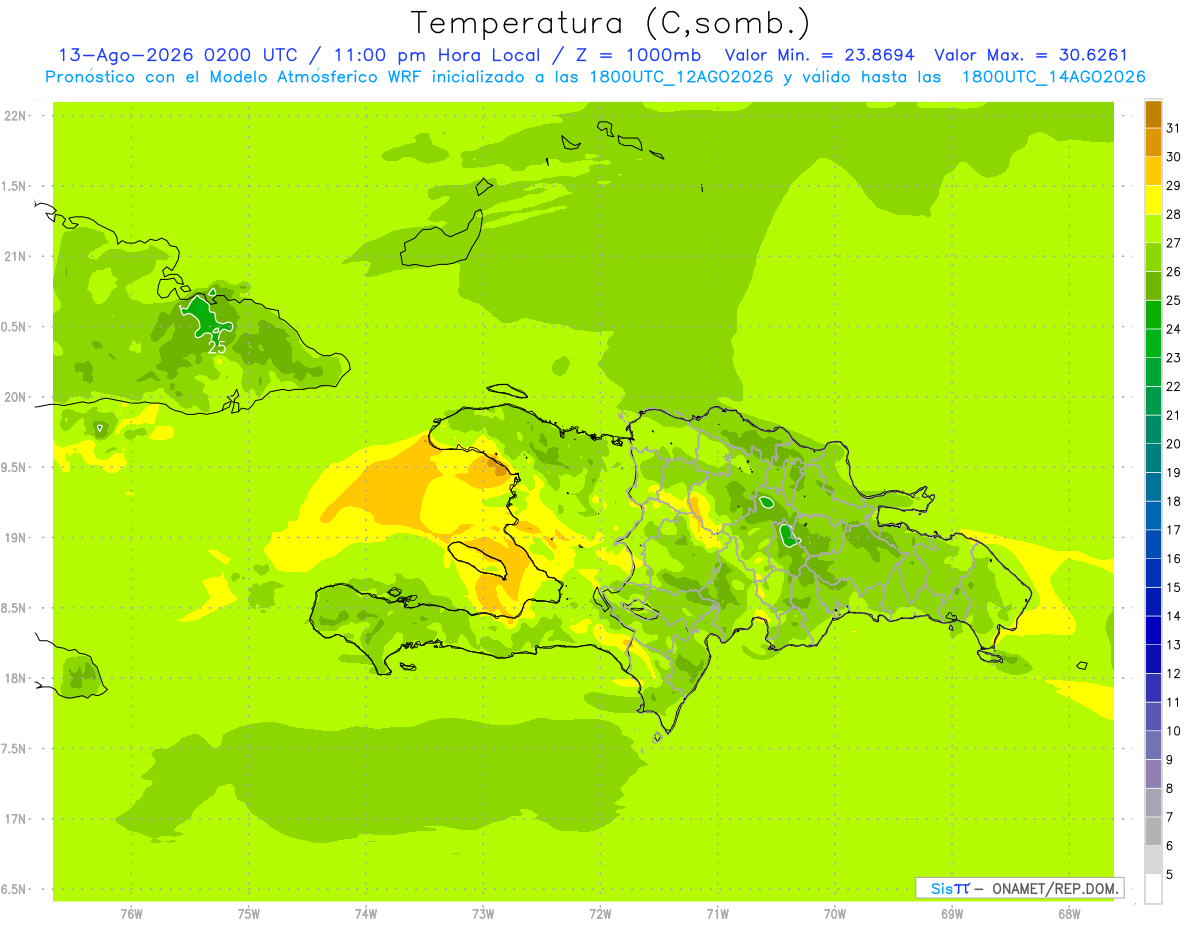The image size is (1200, 927).
Task: Click the '17N' latitude axis label
Action: pyautogui.click(x=16, y=820)
